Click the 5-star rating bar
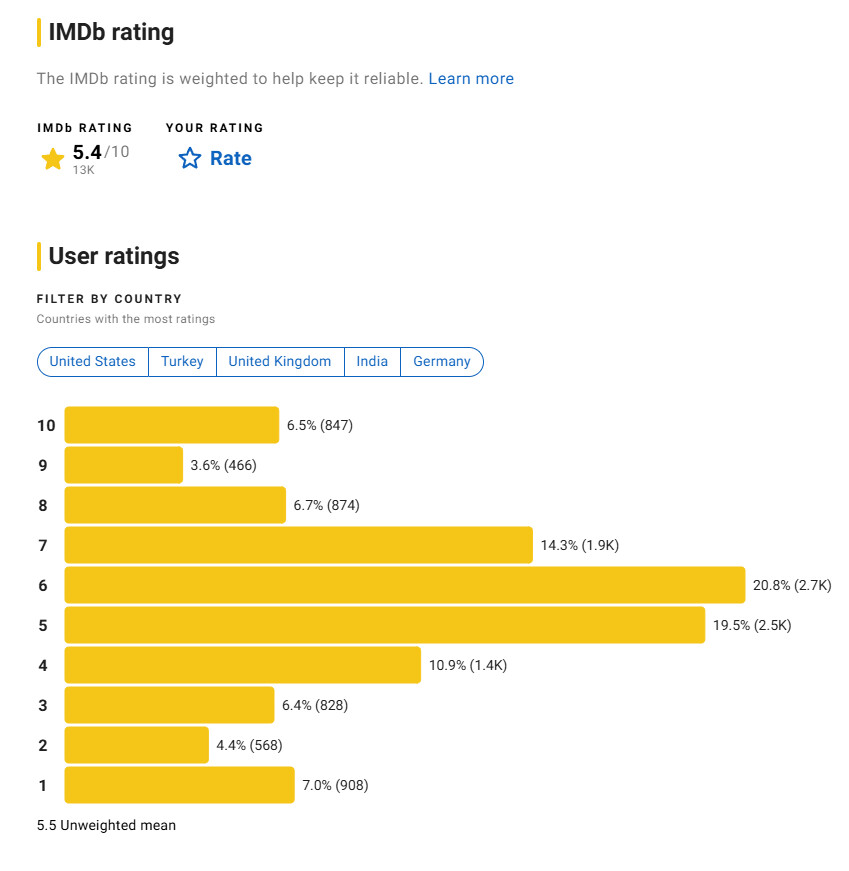849x871 pixels. click(x=384, y=625)
